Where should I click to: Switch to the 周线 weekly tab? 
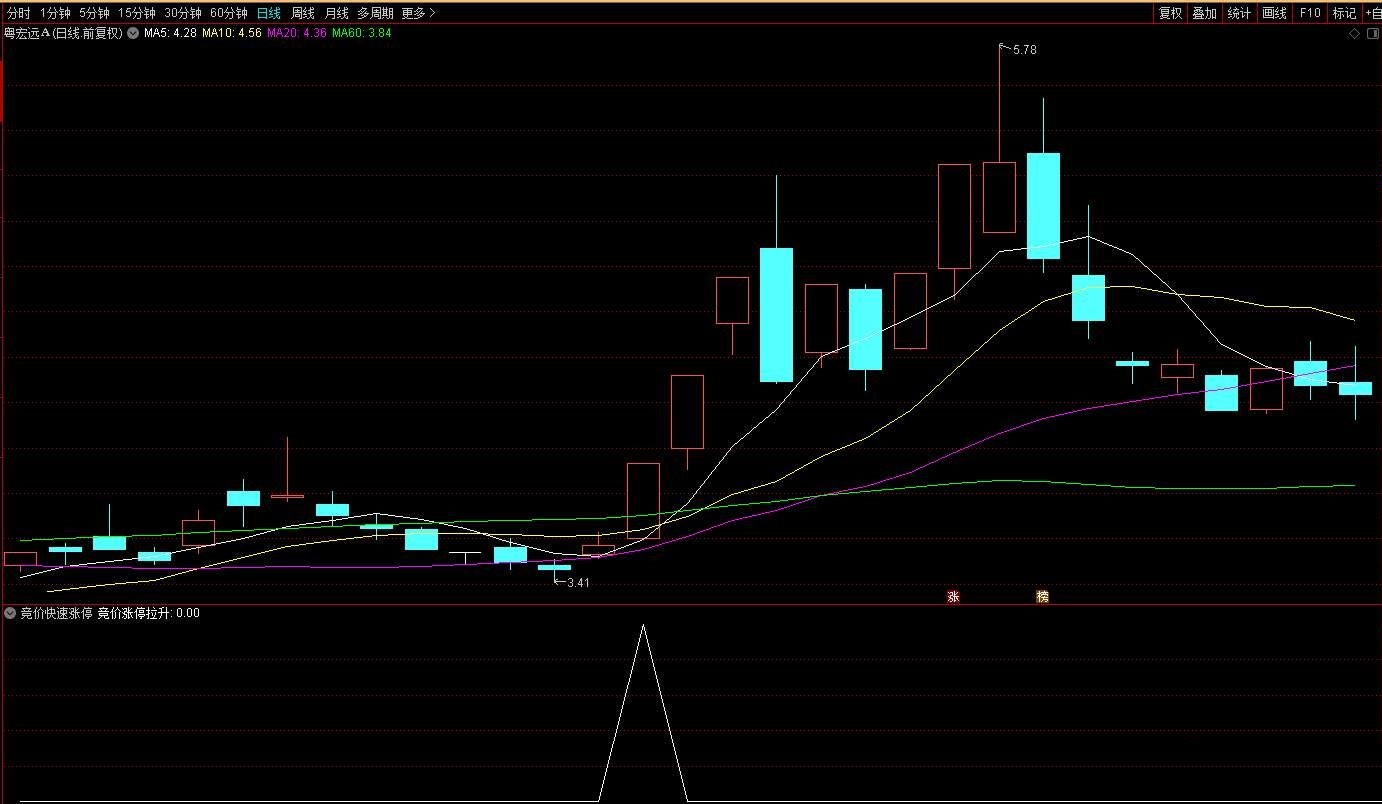(303, 13)
